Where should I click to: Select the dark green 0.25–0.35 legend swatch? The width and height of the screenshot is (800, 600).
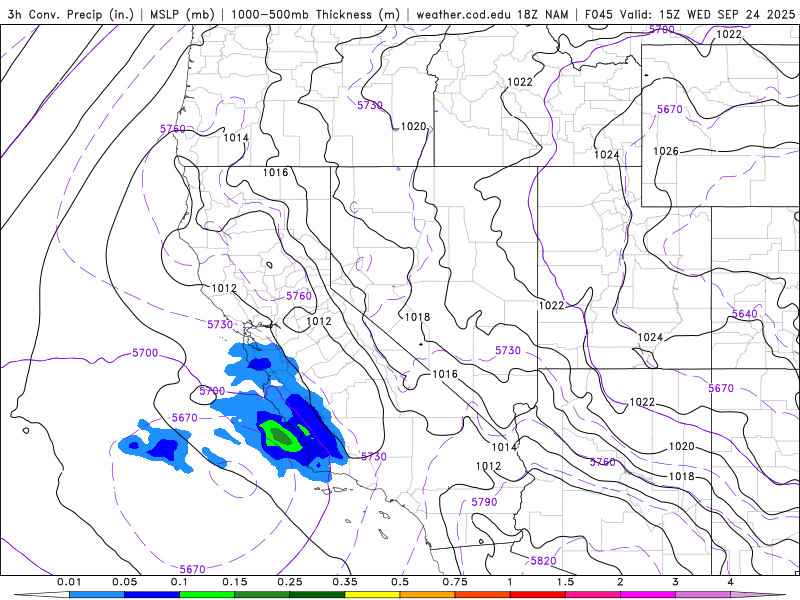[x=317, y=595]
